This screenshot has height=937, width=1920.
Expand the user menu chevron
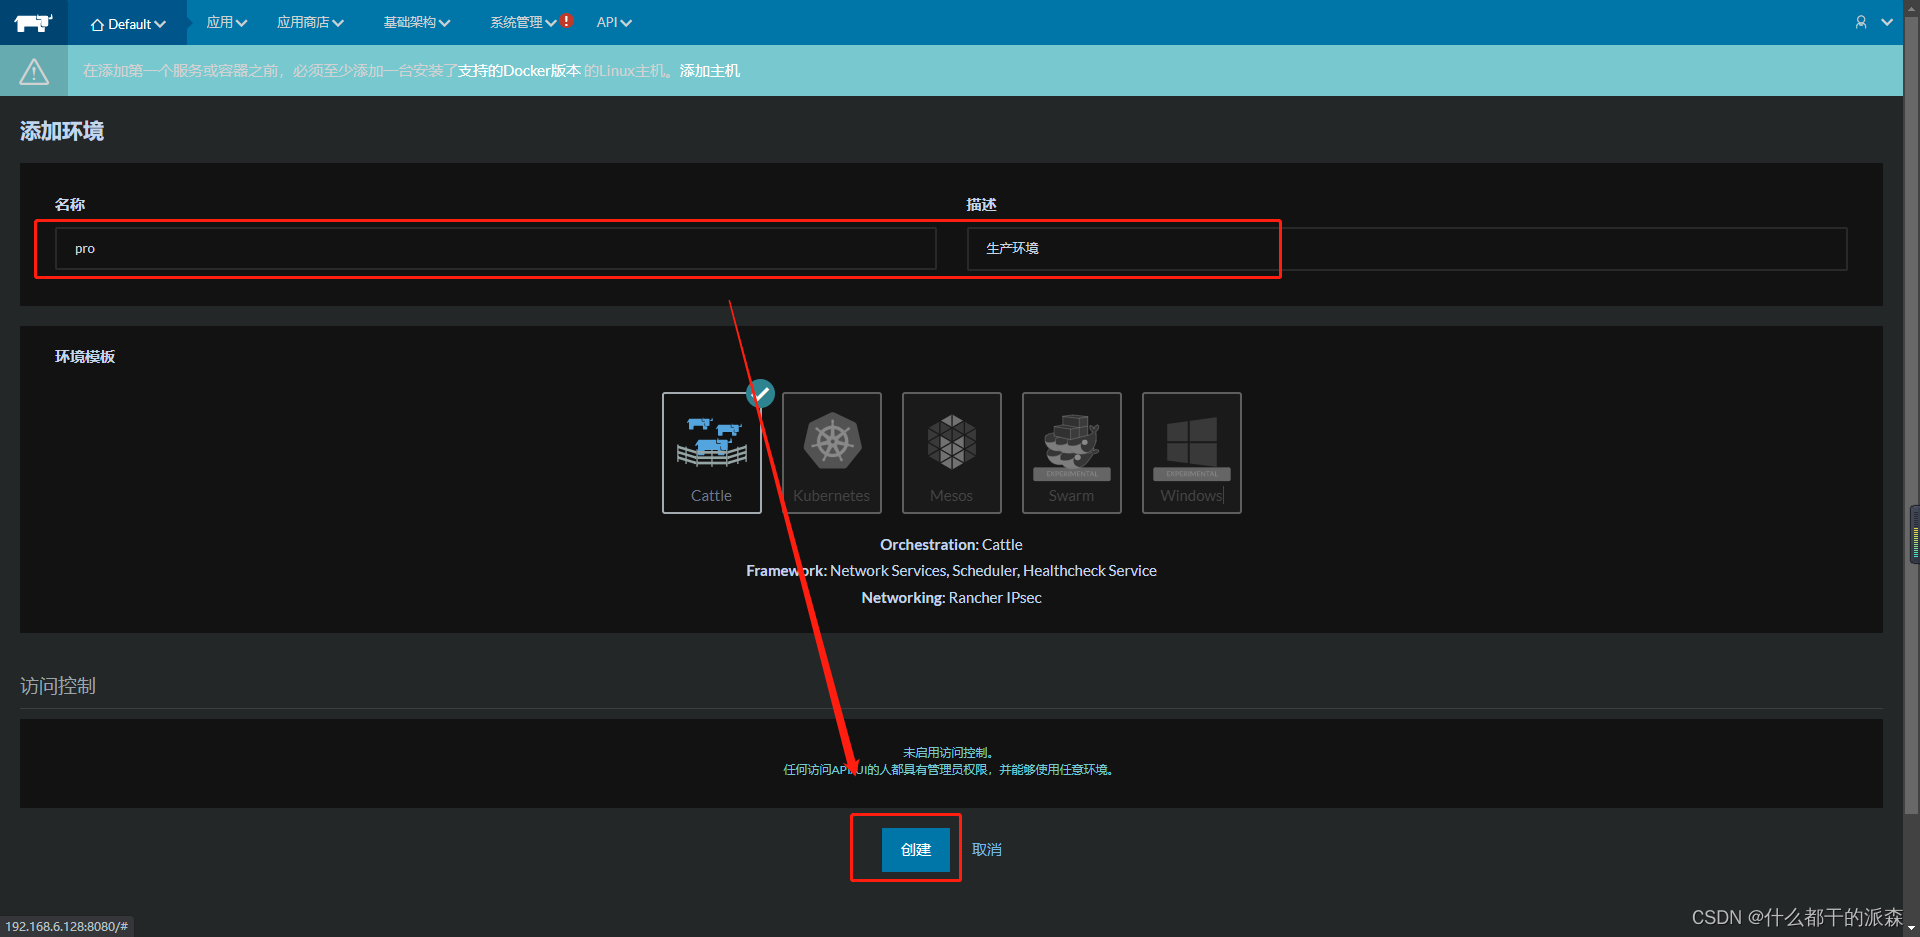tap(1887, 22)
